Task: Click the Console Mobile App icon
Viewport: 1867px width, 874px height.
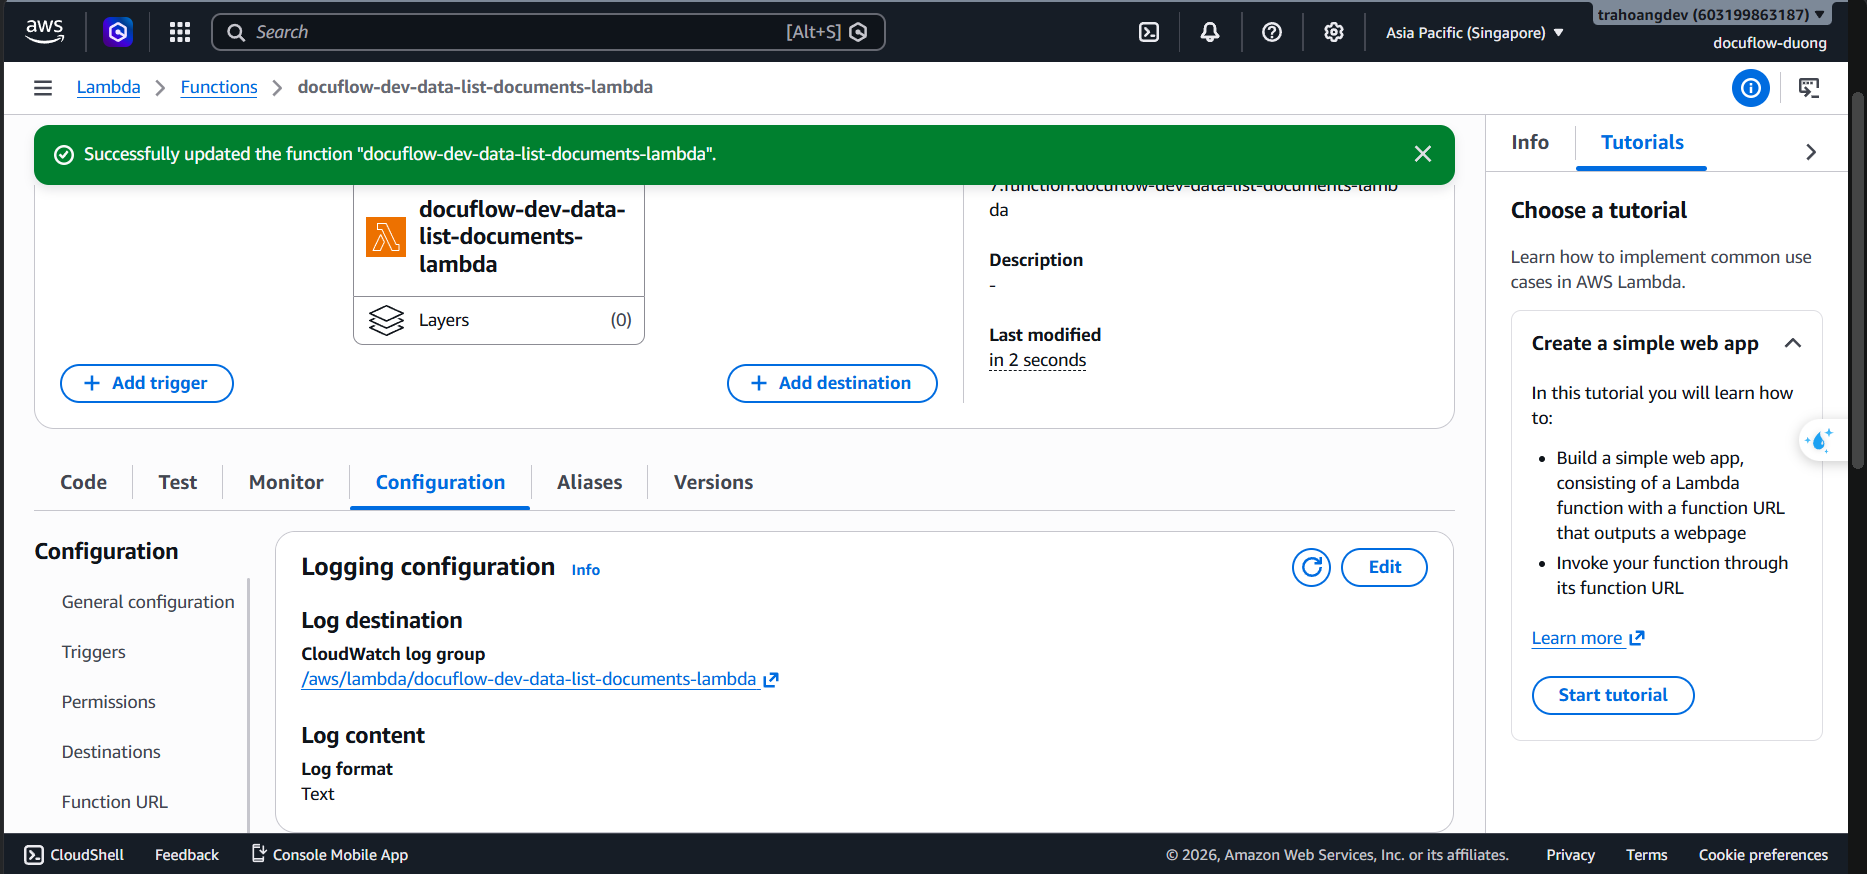Action: coord(259,854)
